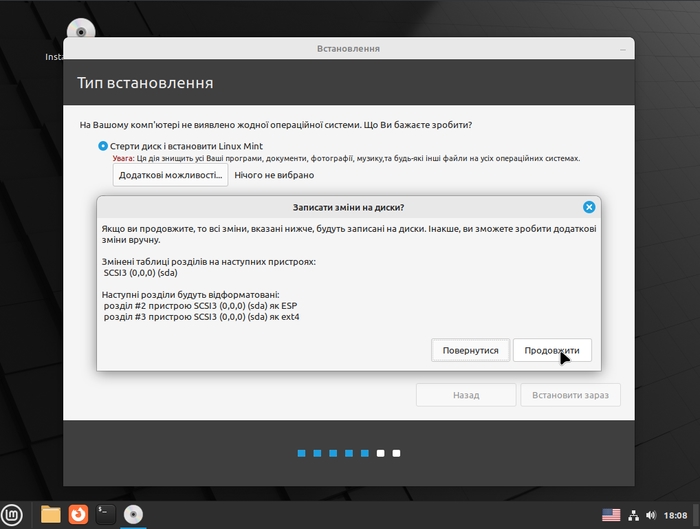Click the partition #3 ext4 format line
The width and height of the screenshot is (700, 529).
coord(201,317)
